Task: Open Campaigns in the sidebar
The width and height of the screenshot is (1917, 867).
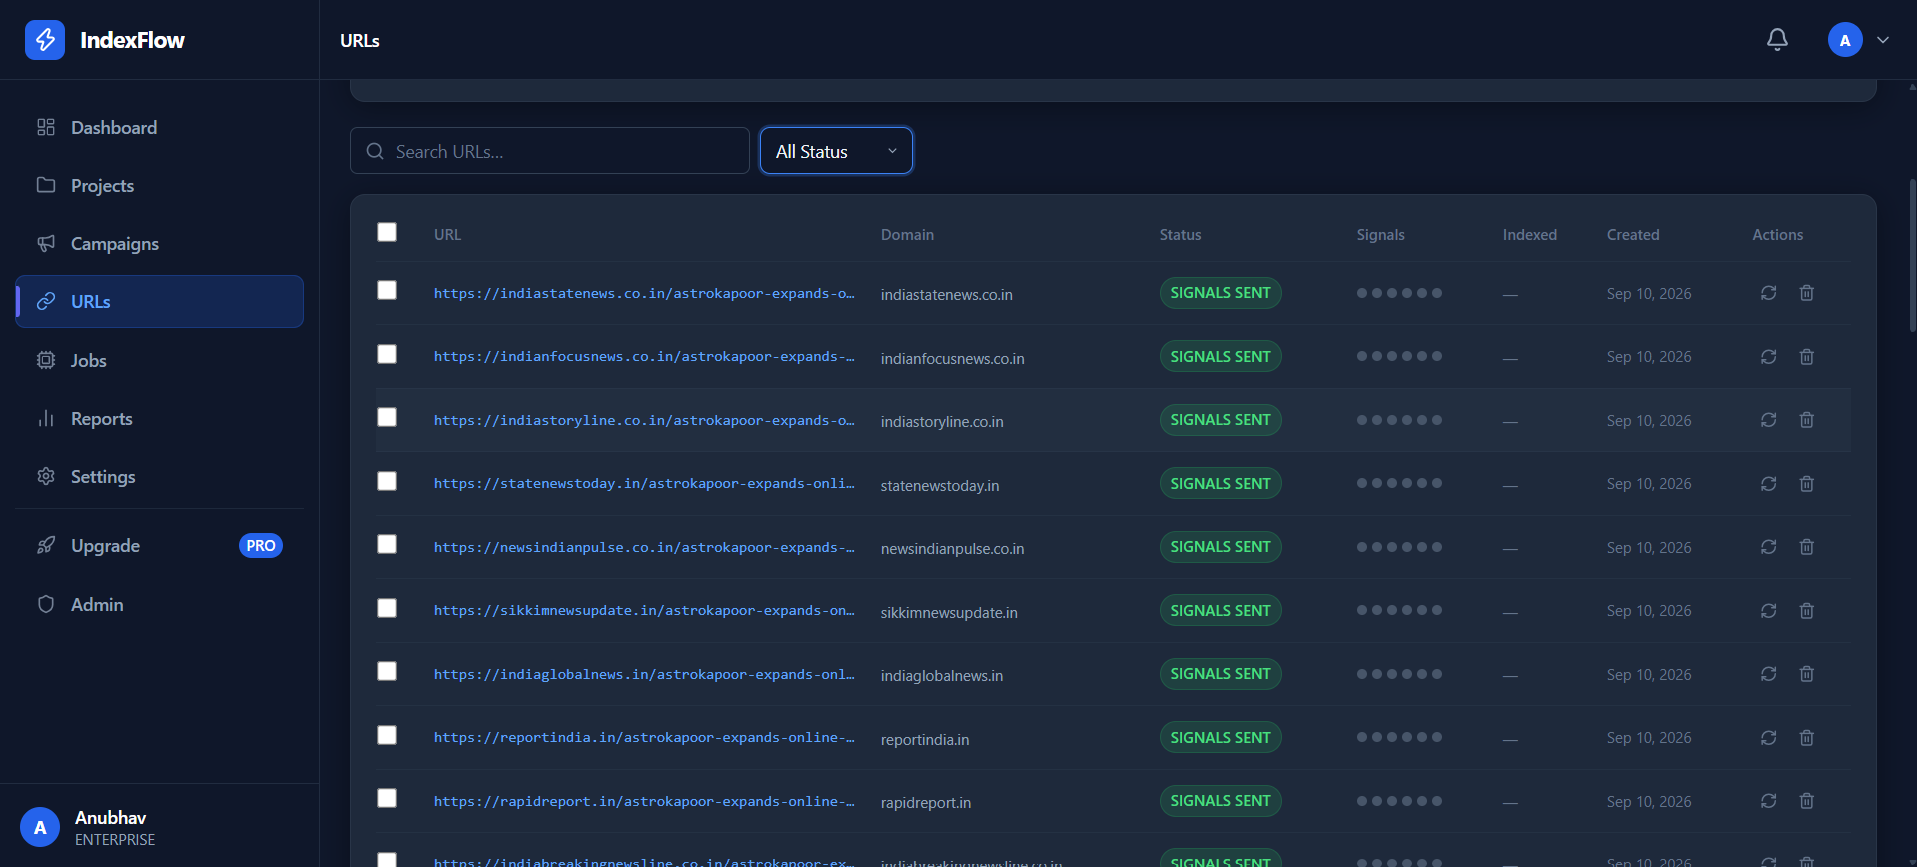Action: 160,243
